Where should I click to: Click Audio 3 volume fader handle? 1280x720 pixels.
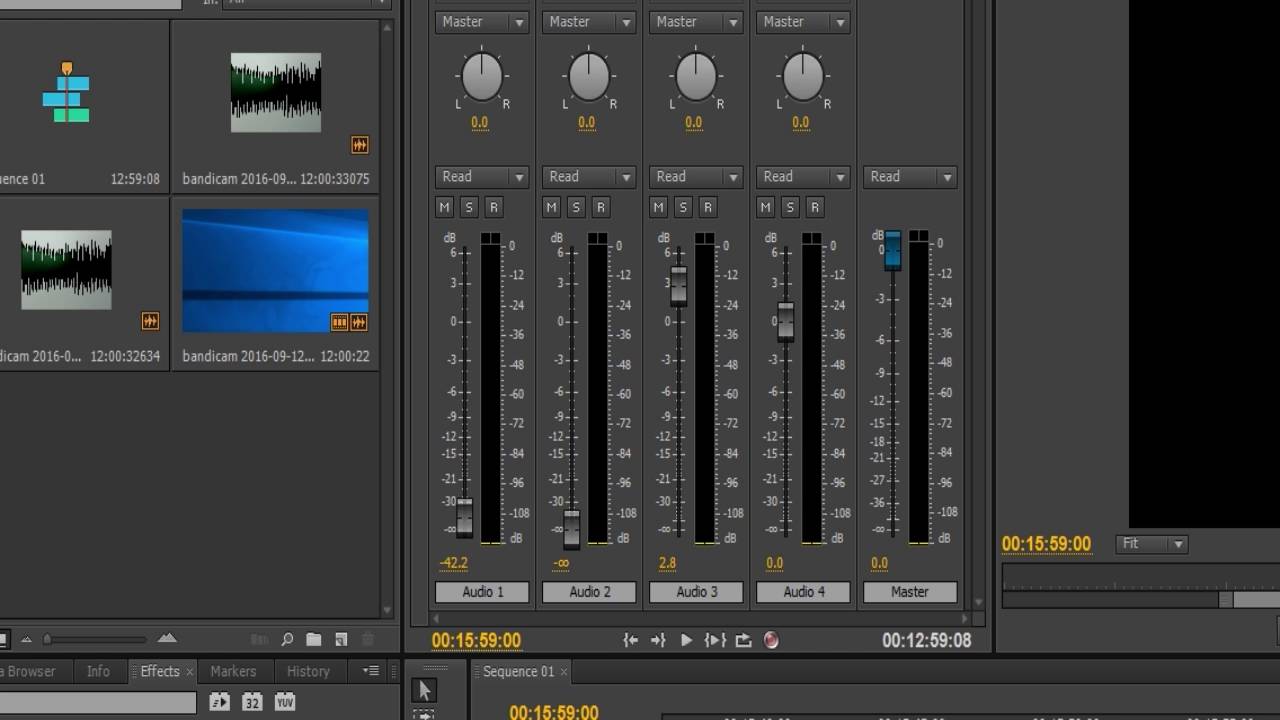tap(678, 286)
